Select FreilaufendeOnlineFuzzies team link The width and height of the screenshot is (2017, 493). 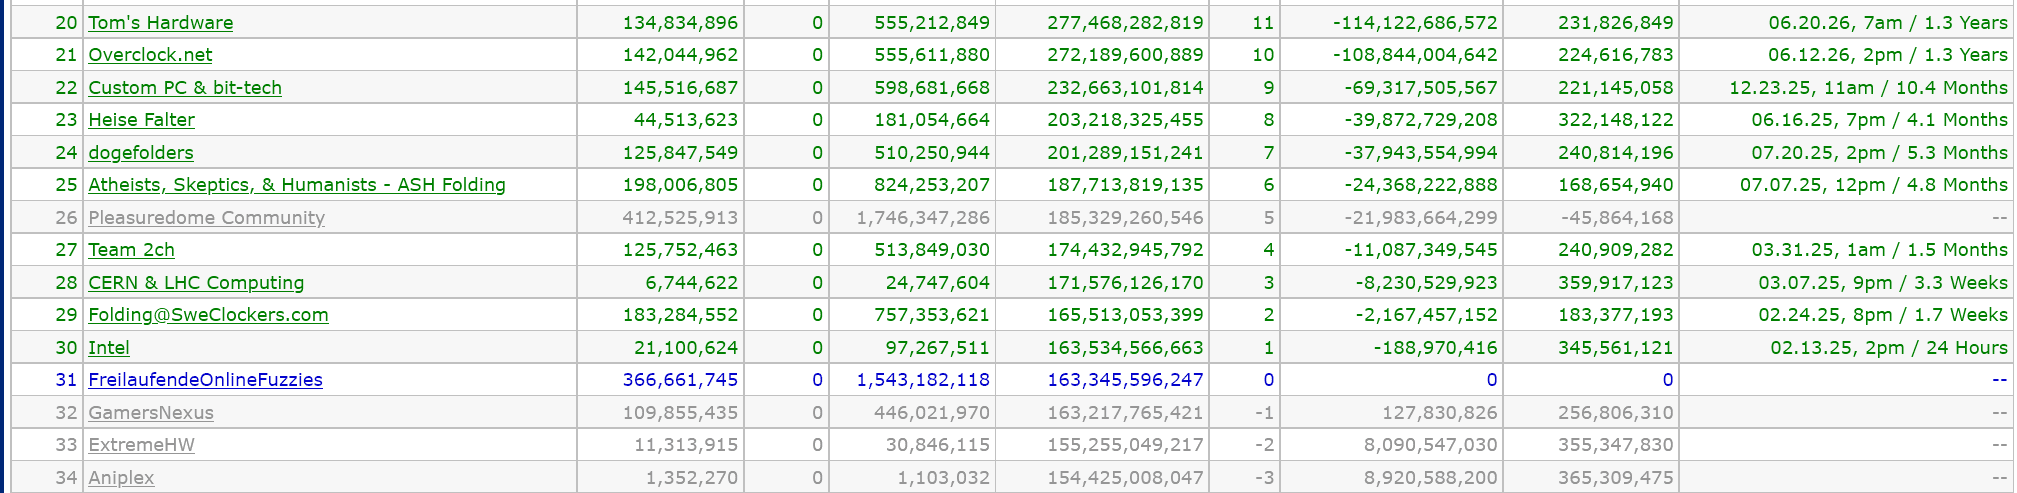[x=205, y=380]
